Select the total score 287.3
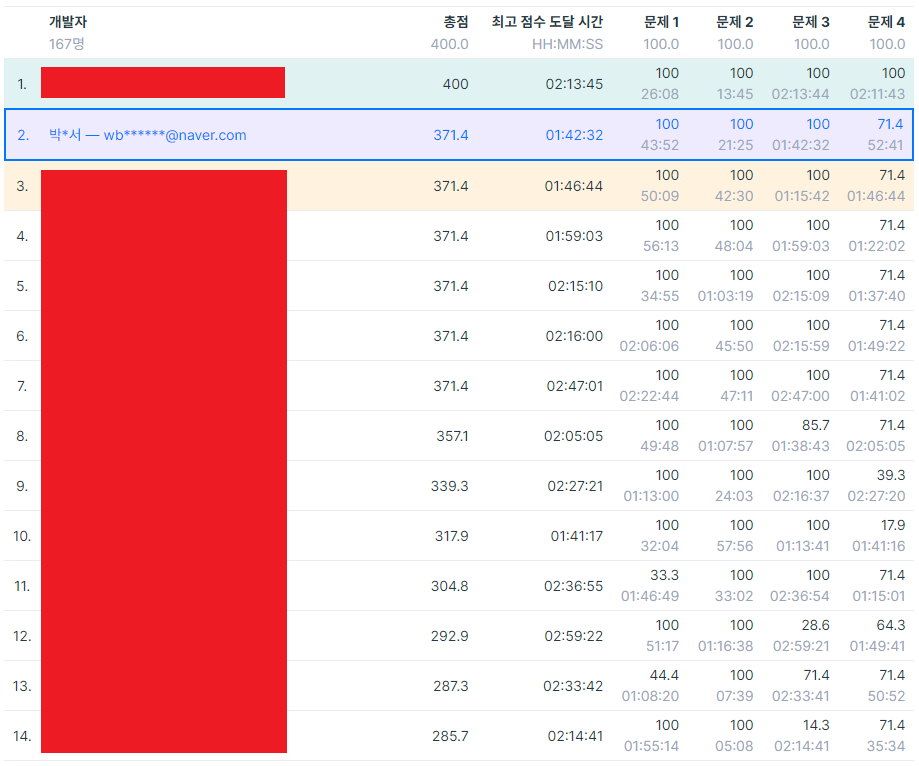The width and height of the screenshot is (919, 766). tap(451, 686)
